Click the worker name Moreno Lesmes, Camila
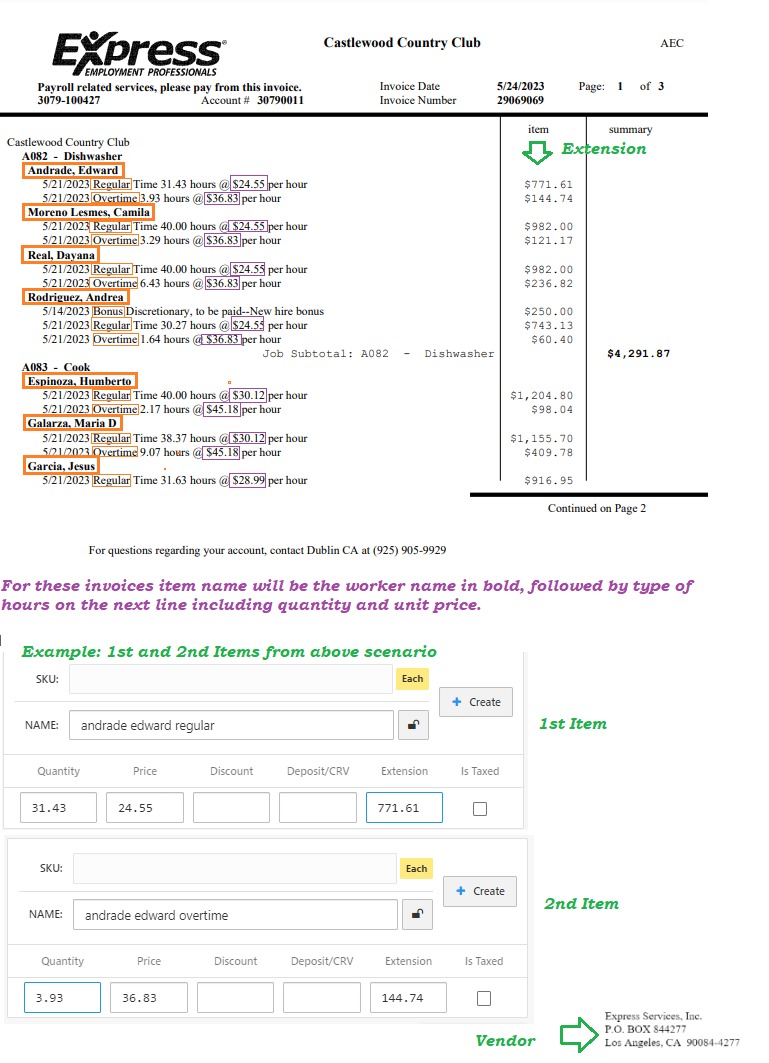This screenshot has height=1063, width=769. 88,212
